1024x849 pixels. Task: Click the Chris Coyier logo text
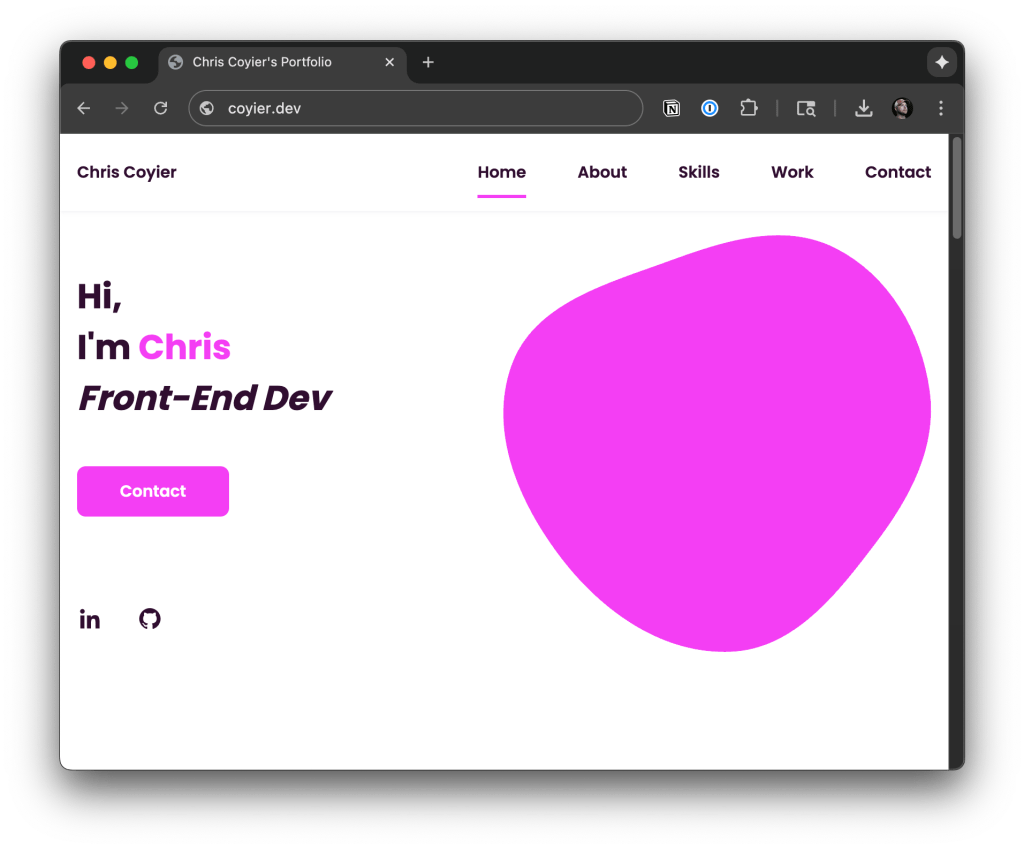coord(127,172)
